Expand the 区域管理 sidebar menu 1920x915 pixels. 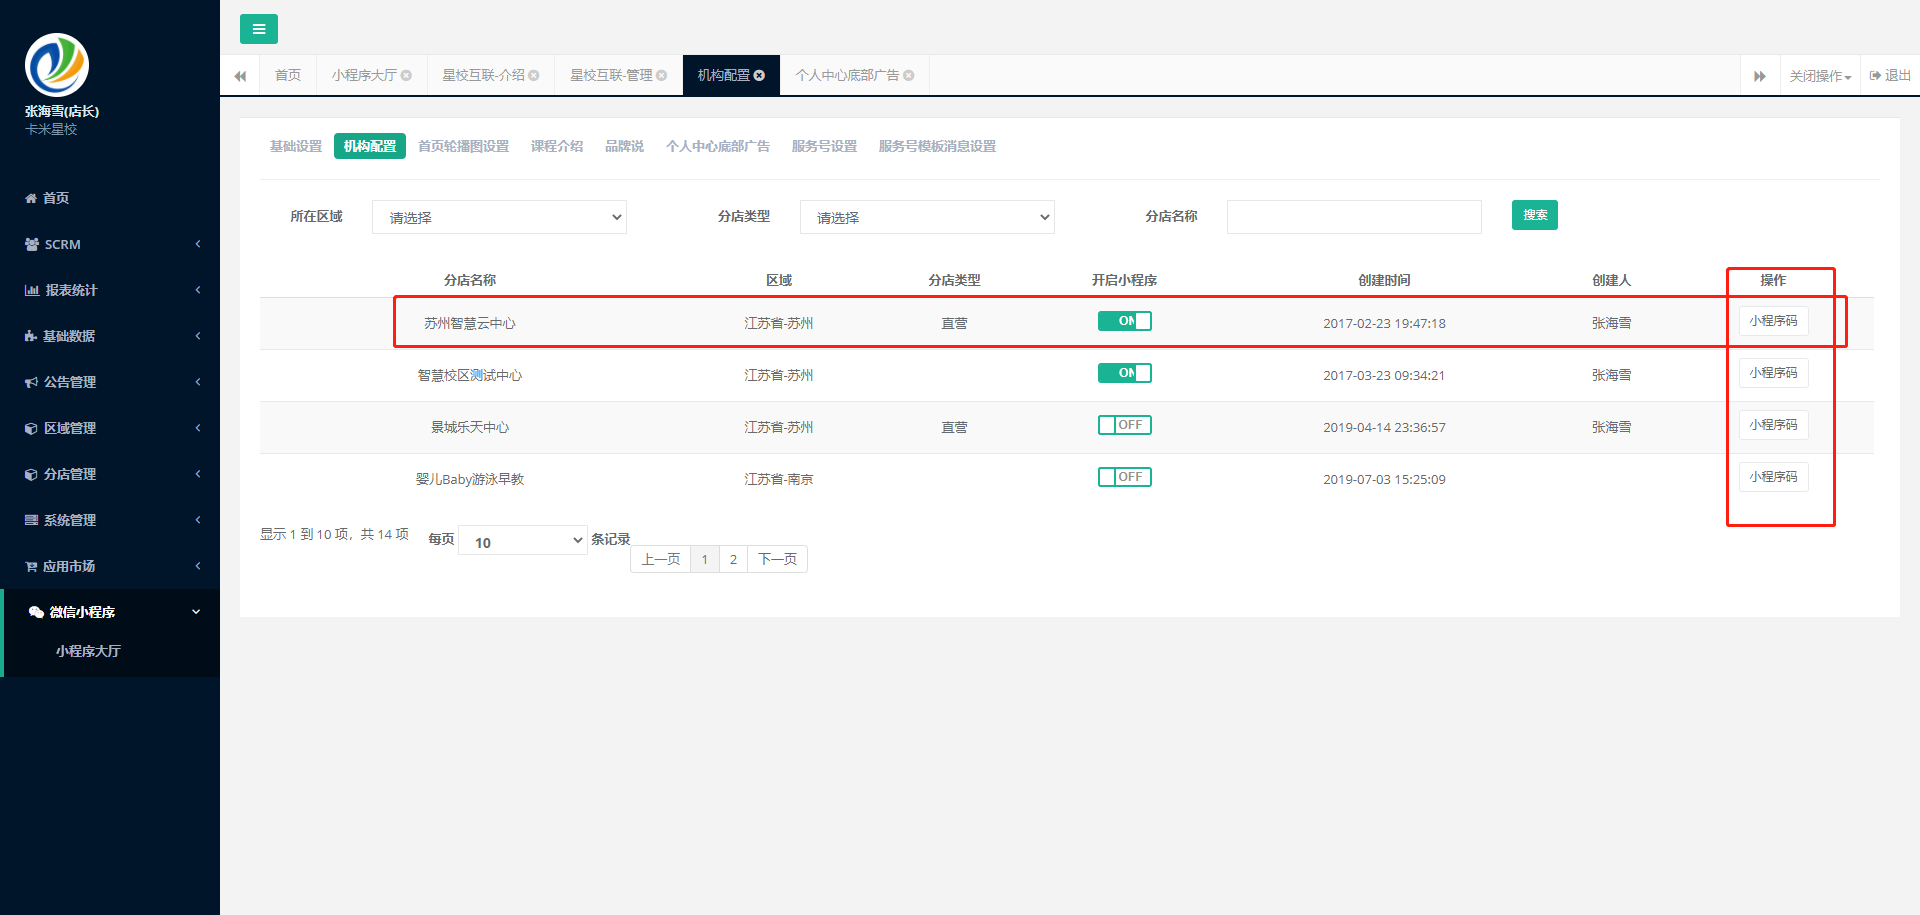click(x=110, y=428)
